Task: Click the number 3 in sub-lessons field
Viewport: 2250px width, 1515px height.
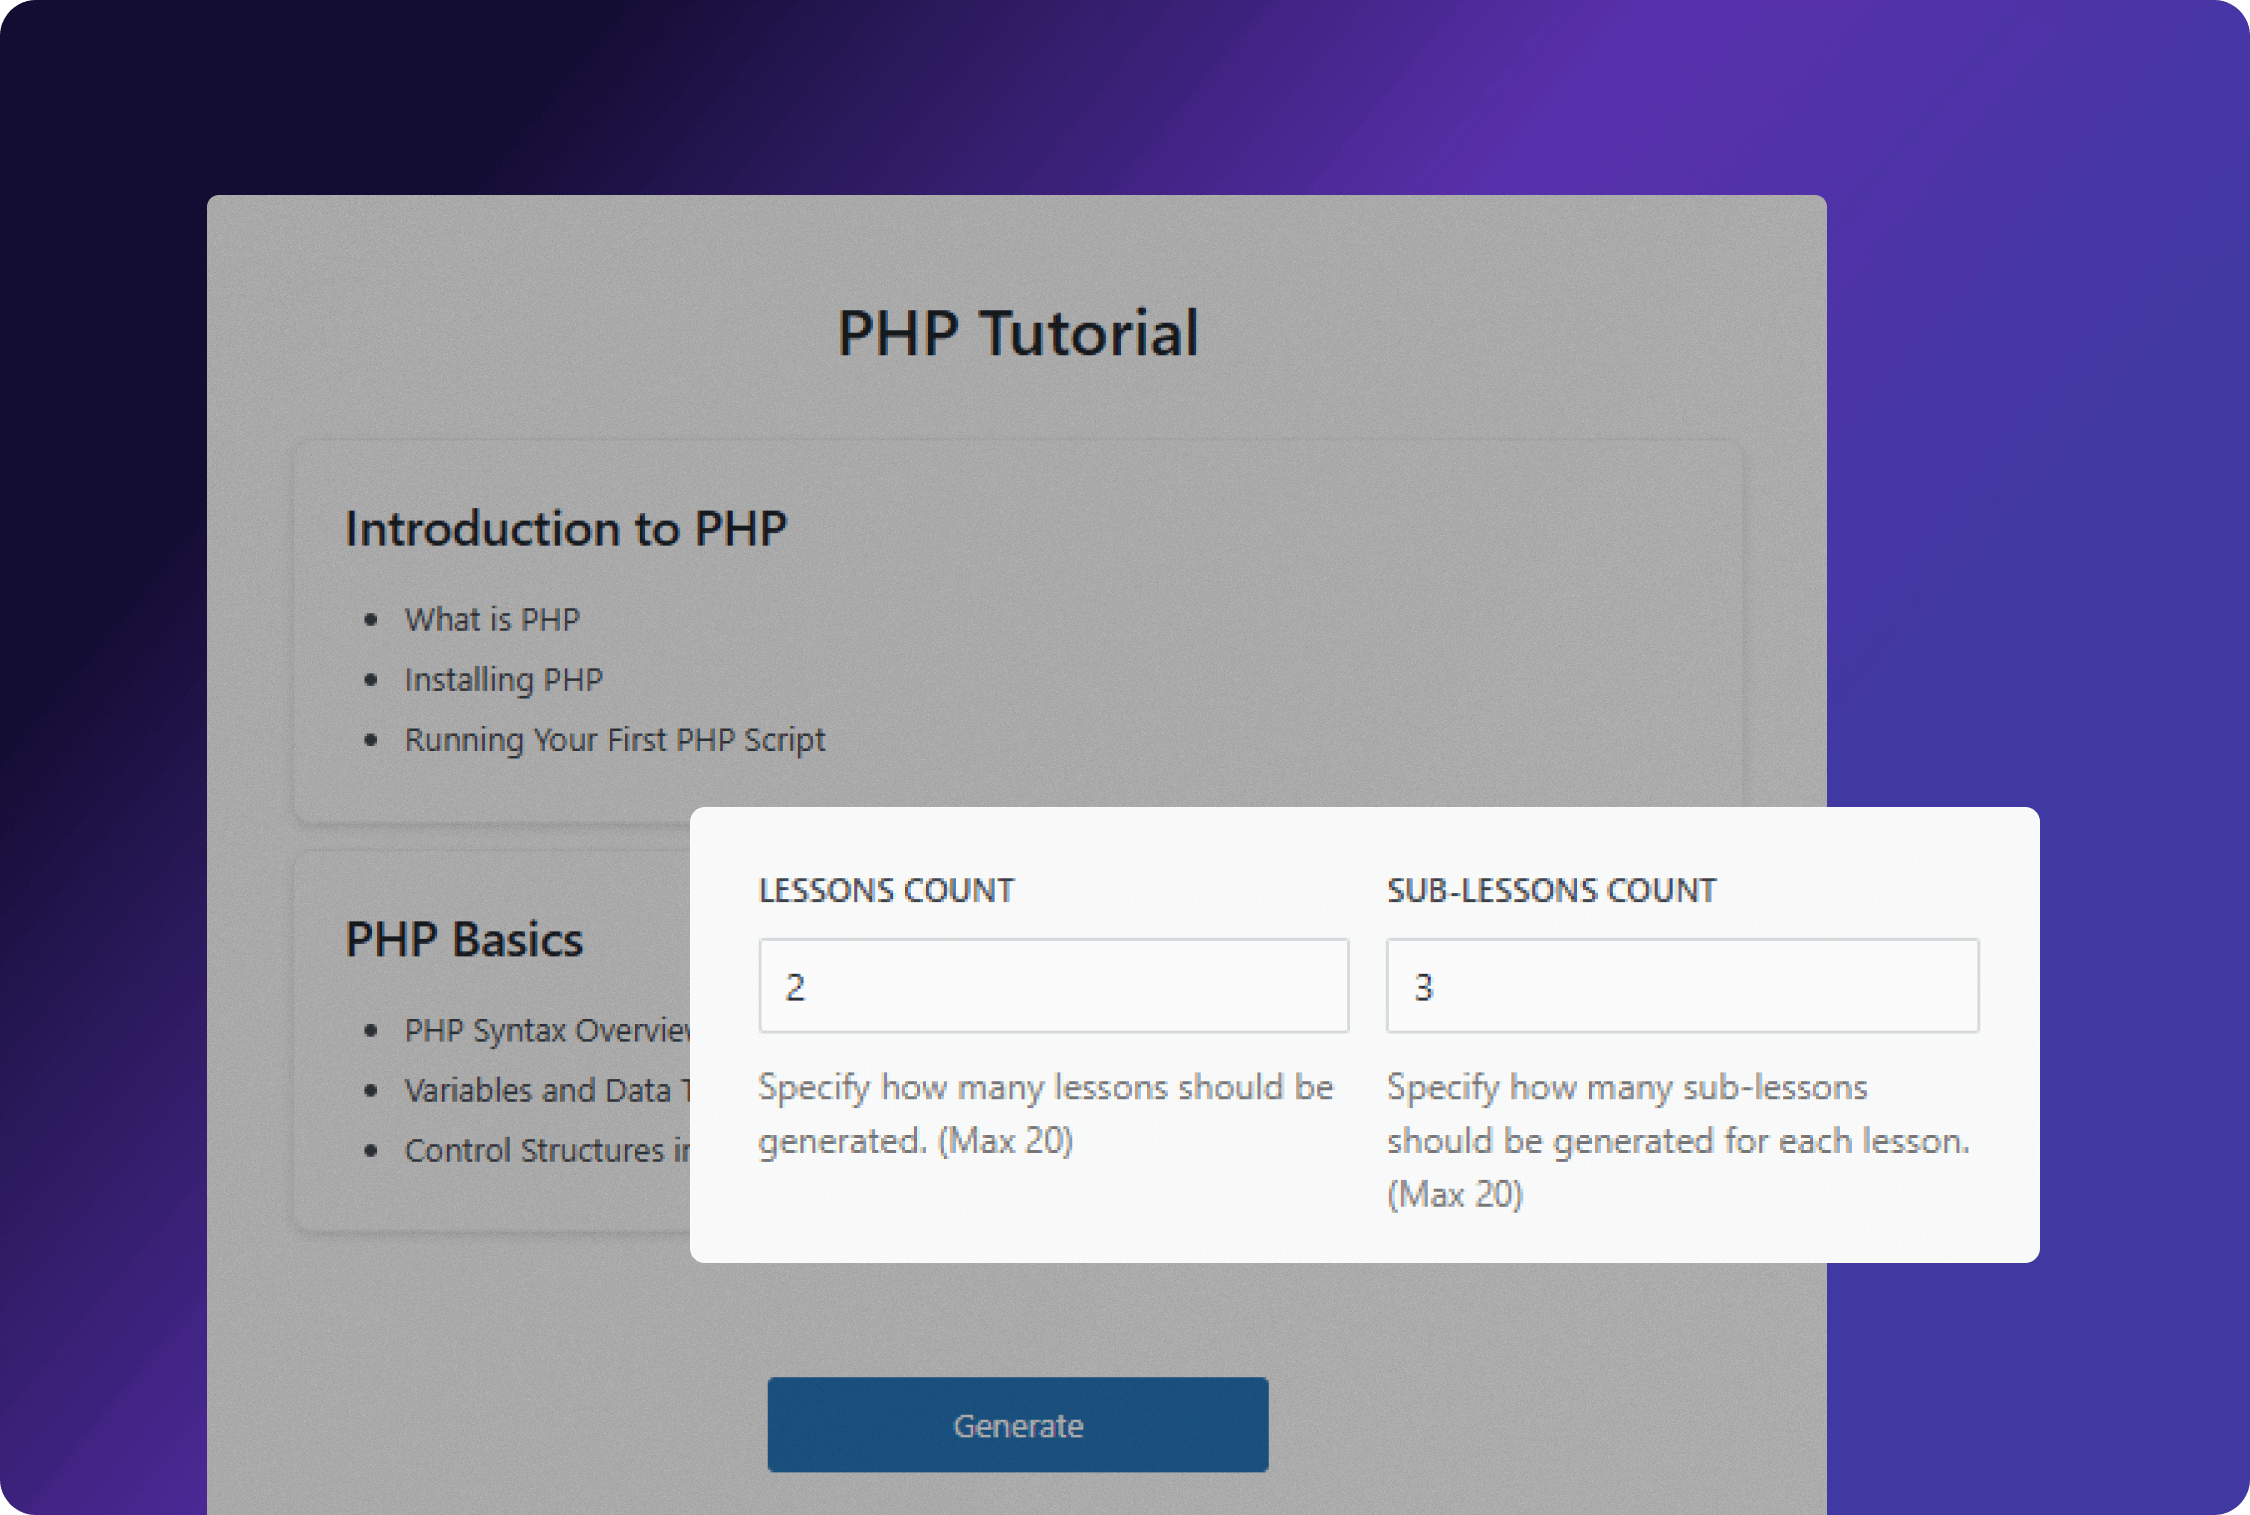Action: pos(1423,988)
